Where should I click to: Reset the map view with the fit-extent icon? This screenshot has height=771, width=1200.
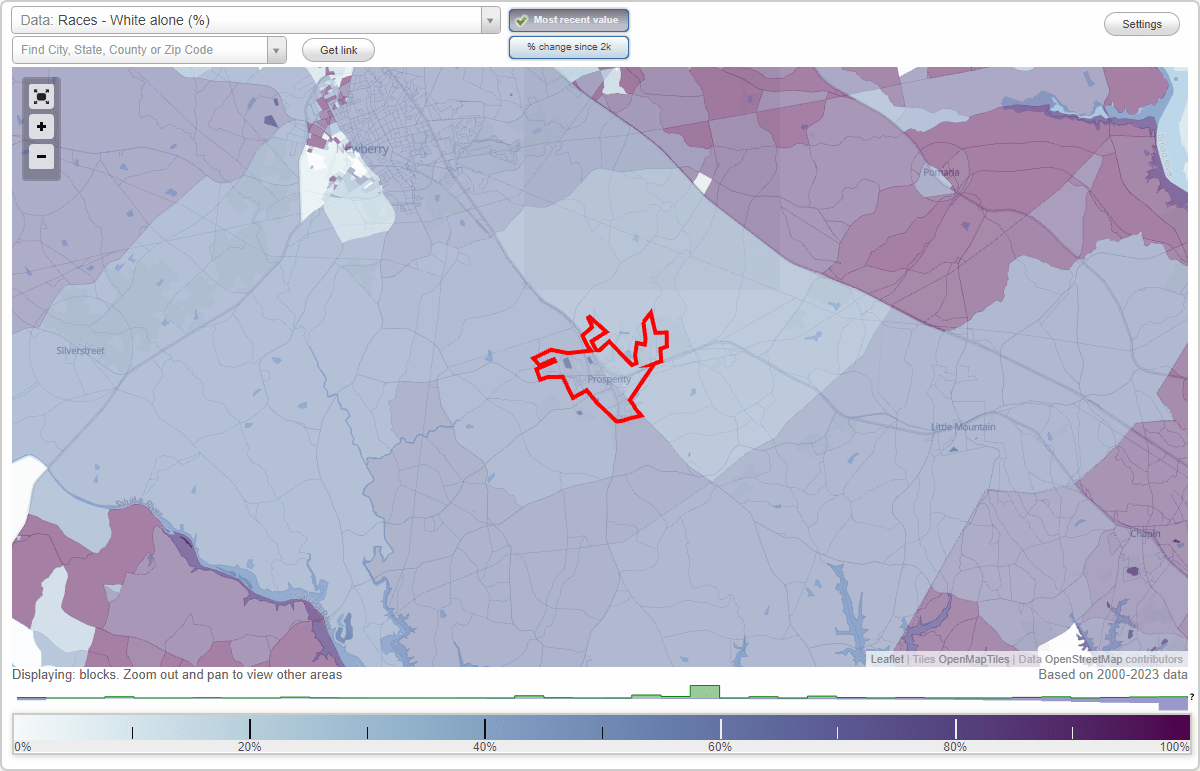click(41, 96)
